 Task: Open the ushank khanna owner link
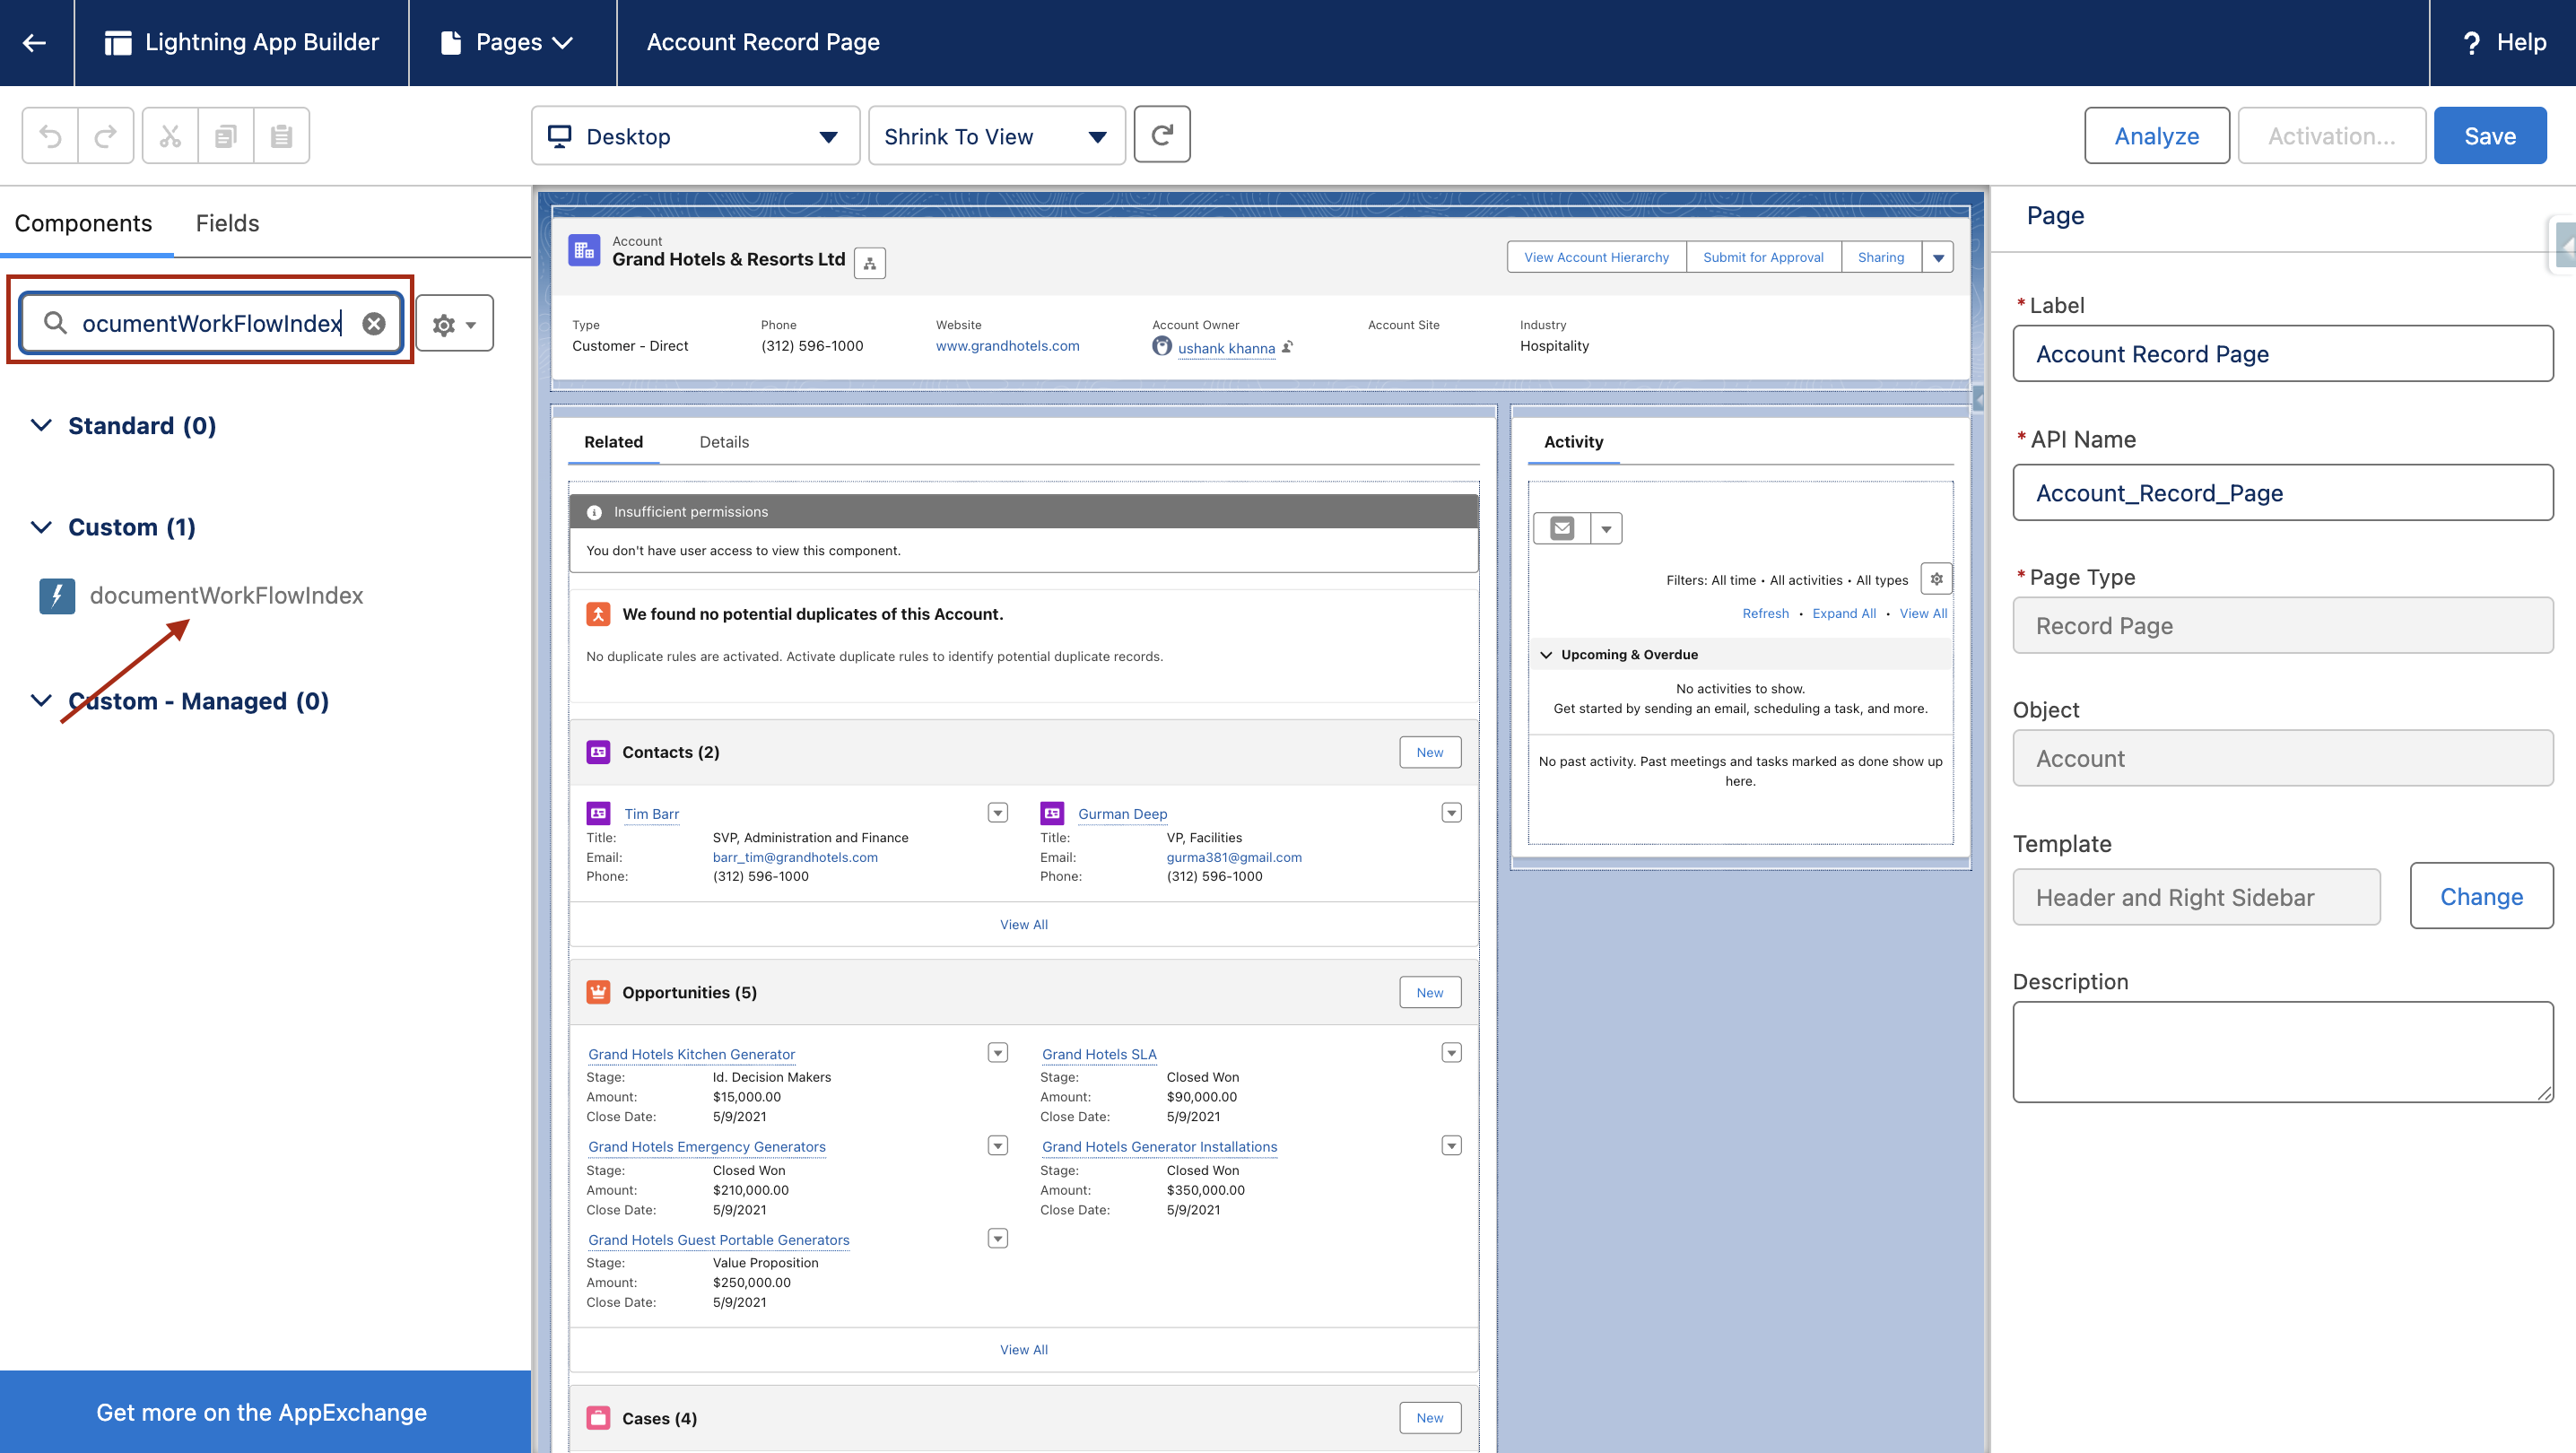(x=1226, y=348)
